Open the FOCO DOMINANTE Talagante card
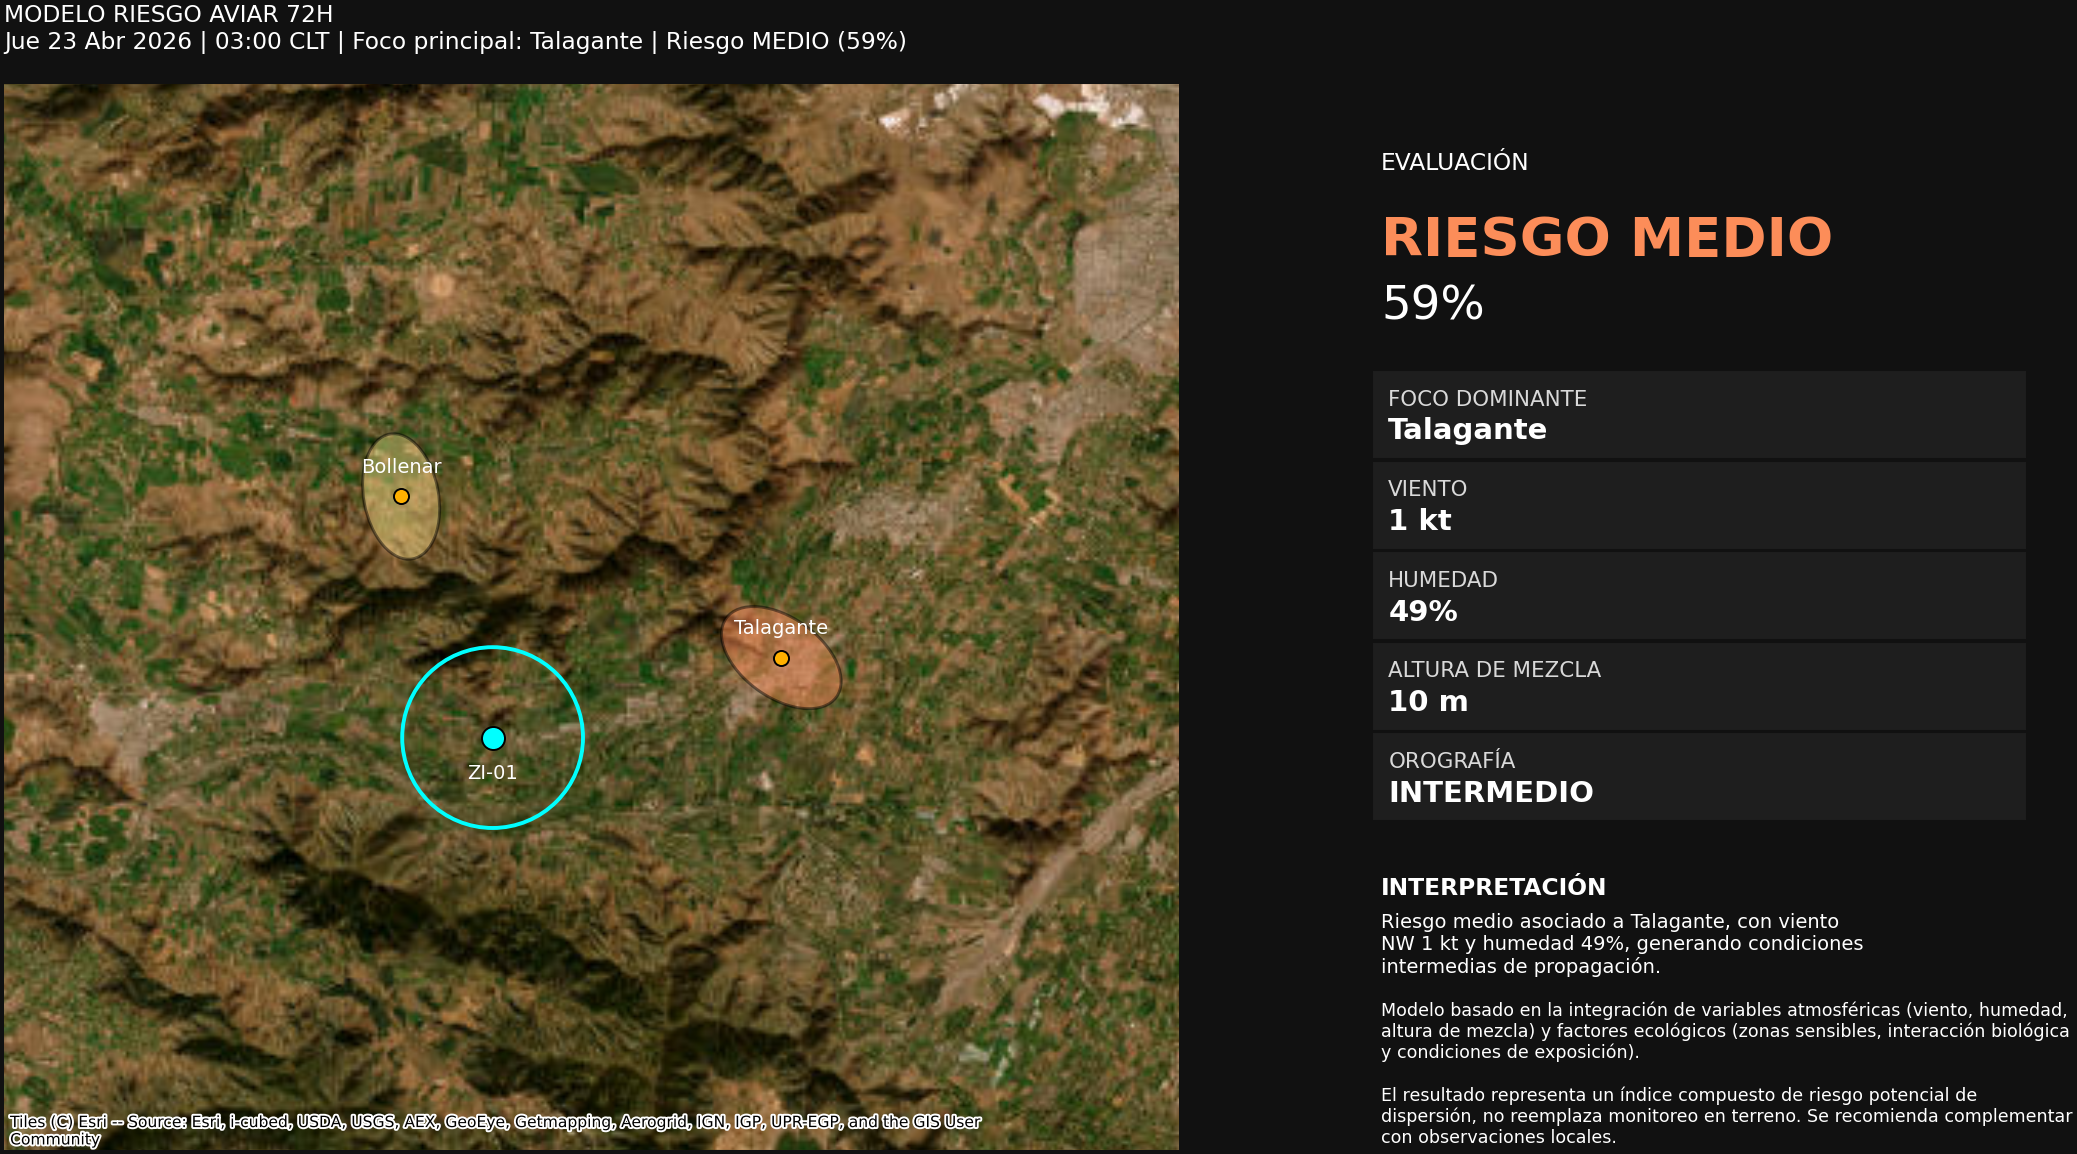 (x=1698, y=415)
